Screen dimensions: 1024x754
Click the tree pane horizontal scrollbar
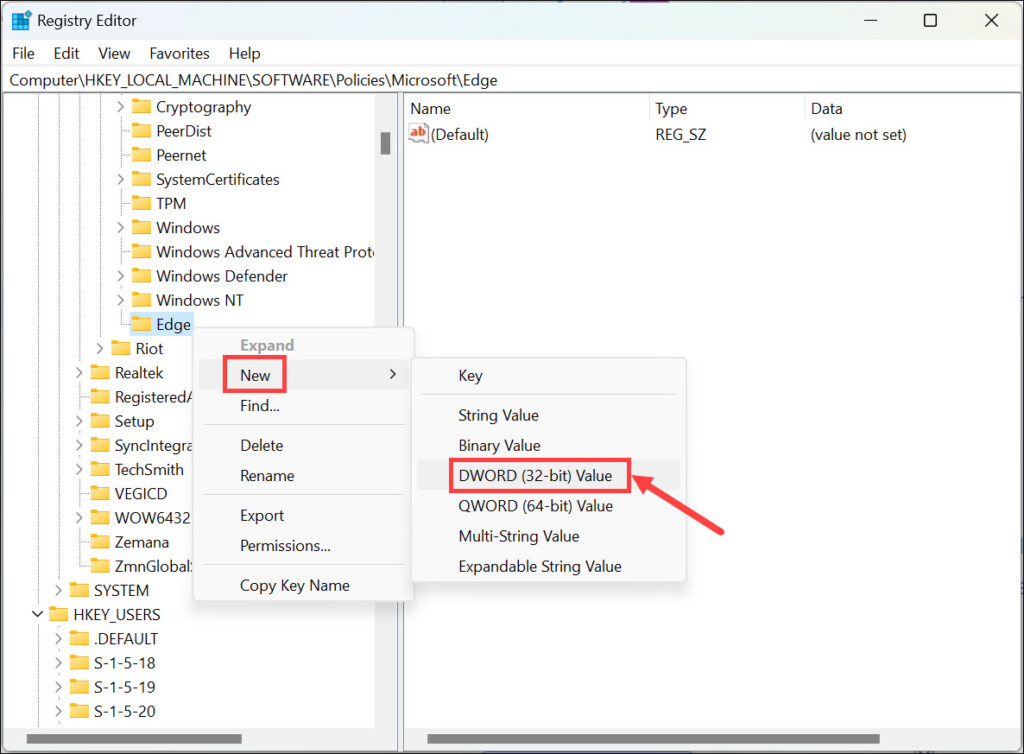(133, 739)
